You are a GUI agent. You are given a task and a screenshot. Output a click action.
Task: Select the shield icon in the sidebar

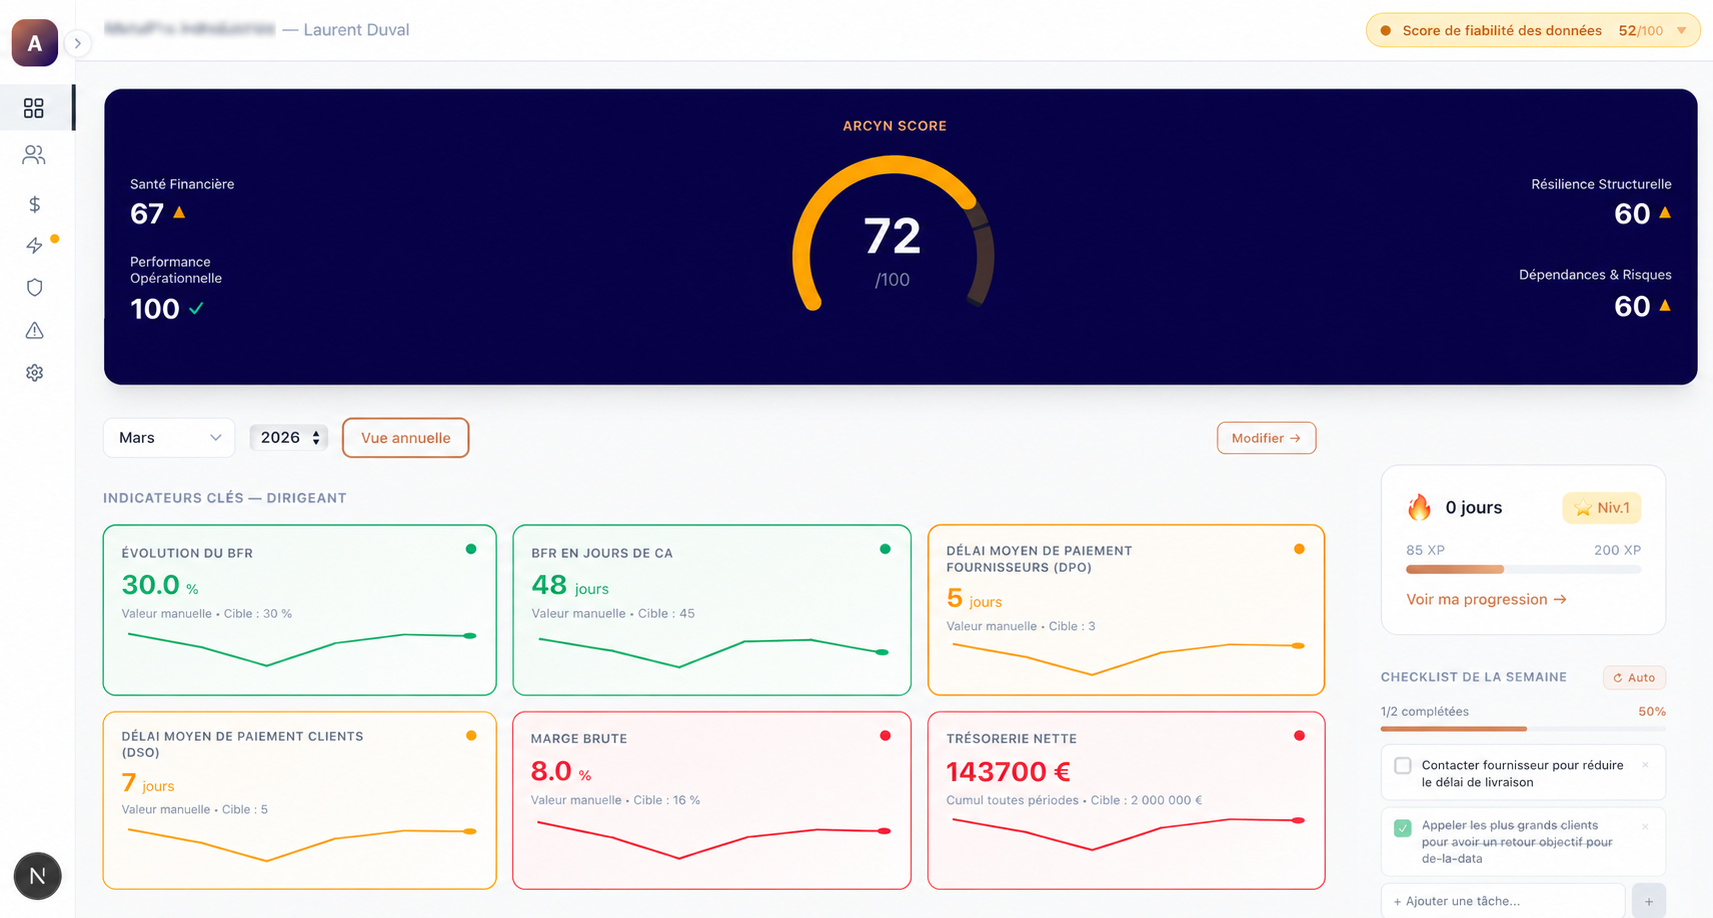(x=34, y=288)
